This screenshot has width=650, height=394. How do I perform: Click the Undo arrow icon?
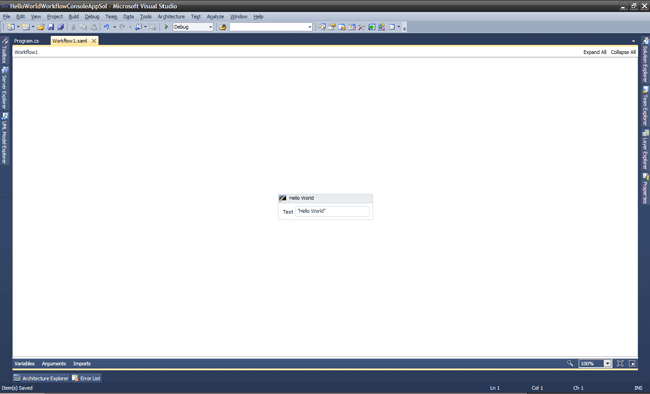[107, 27]
